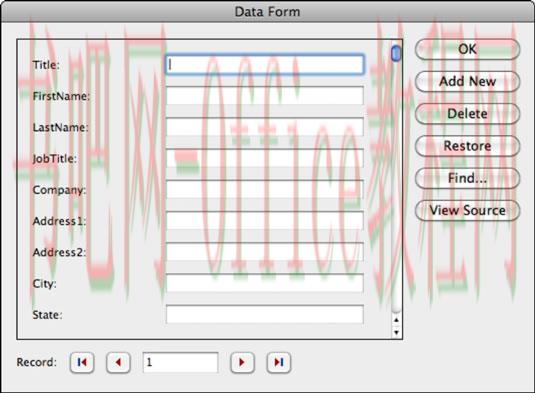The height and width of the screenshot is (393, 535).
Task: Click the scroll up arrow
Action: [396, 320]
